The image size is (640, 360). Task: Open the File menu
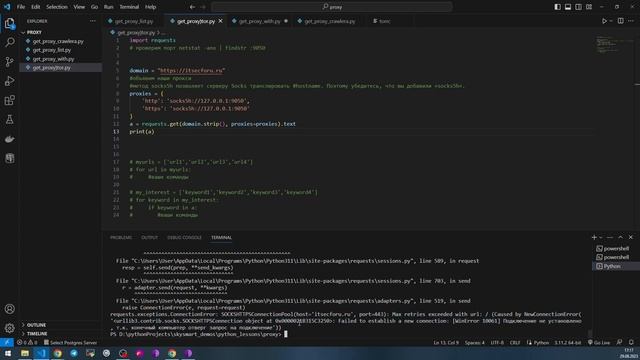coord(21,7)
